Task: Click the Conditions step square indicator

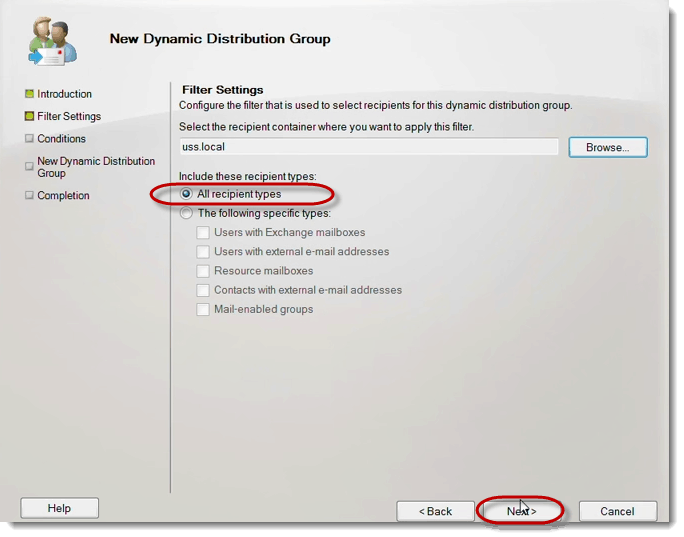Action: click(x=29, y=139)
